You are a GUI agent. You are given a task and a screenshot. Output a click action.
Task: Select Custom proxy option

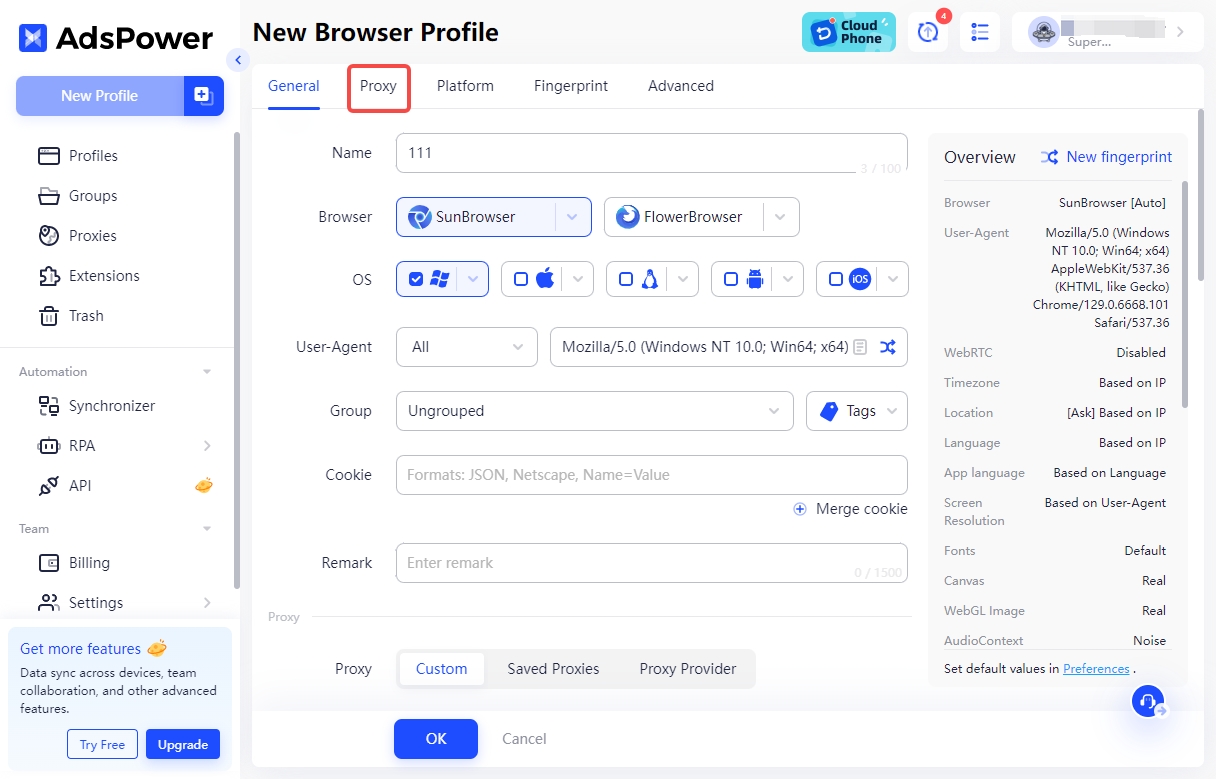(442, 669)
